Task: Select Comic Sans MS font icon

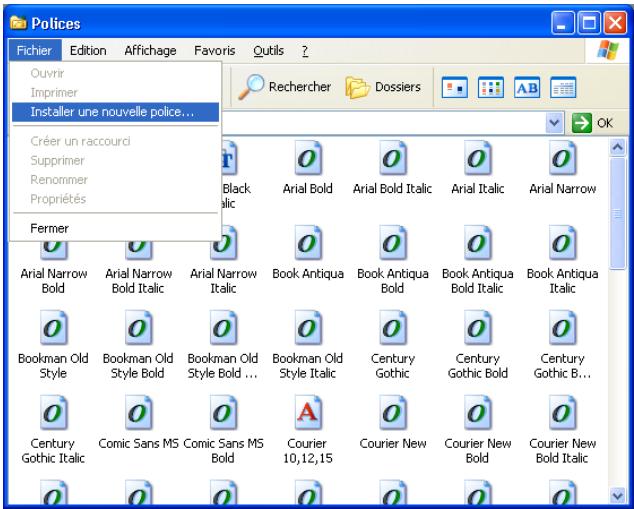Action: (138, 412)
